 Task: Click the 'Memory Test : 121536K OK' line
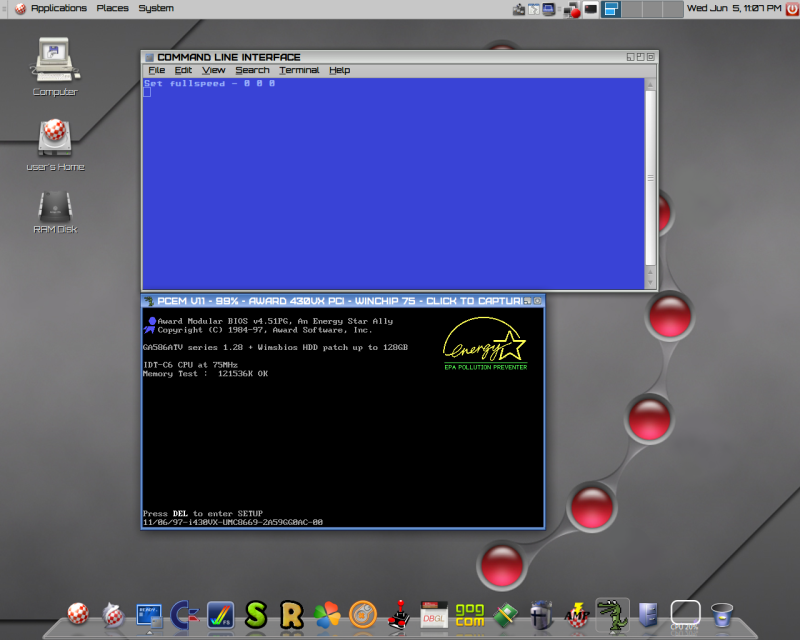205,374
